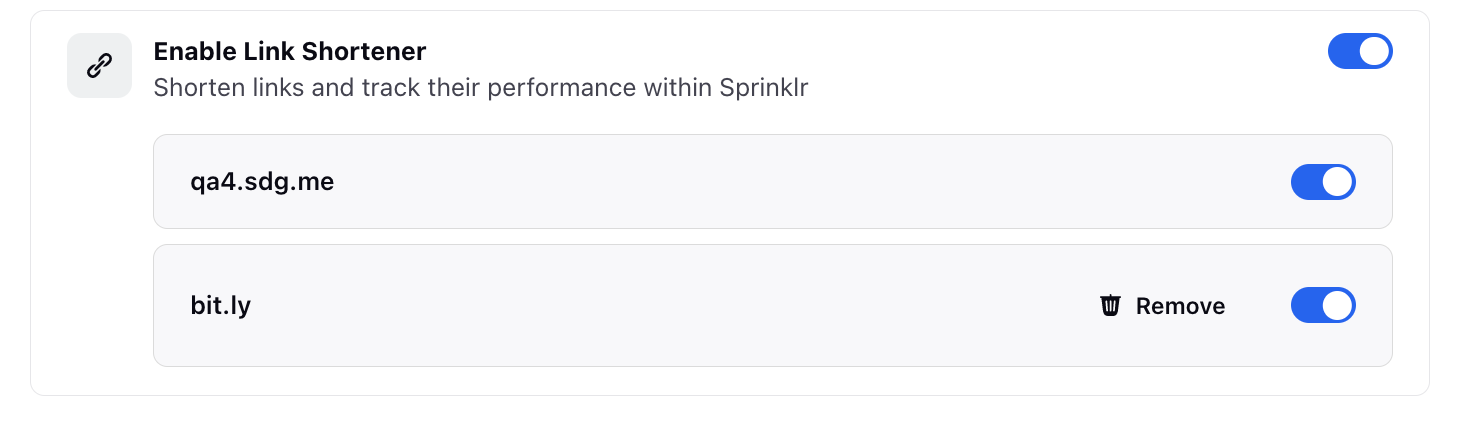Viewport: 1460px width, 422px height.
Task: Click the Enable Link Shortener heading
Action: (290, 51)
